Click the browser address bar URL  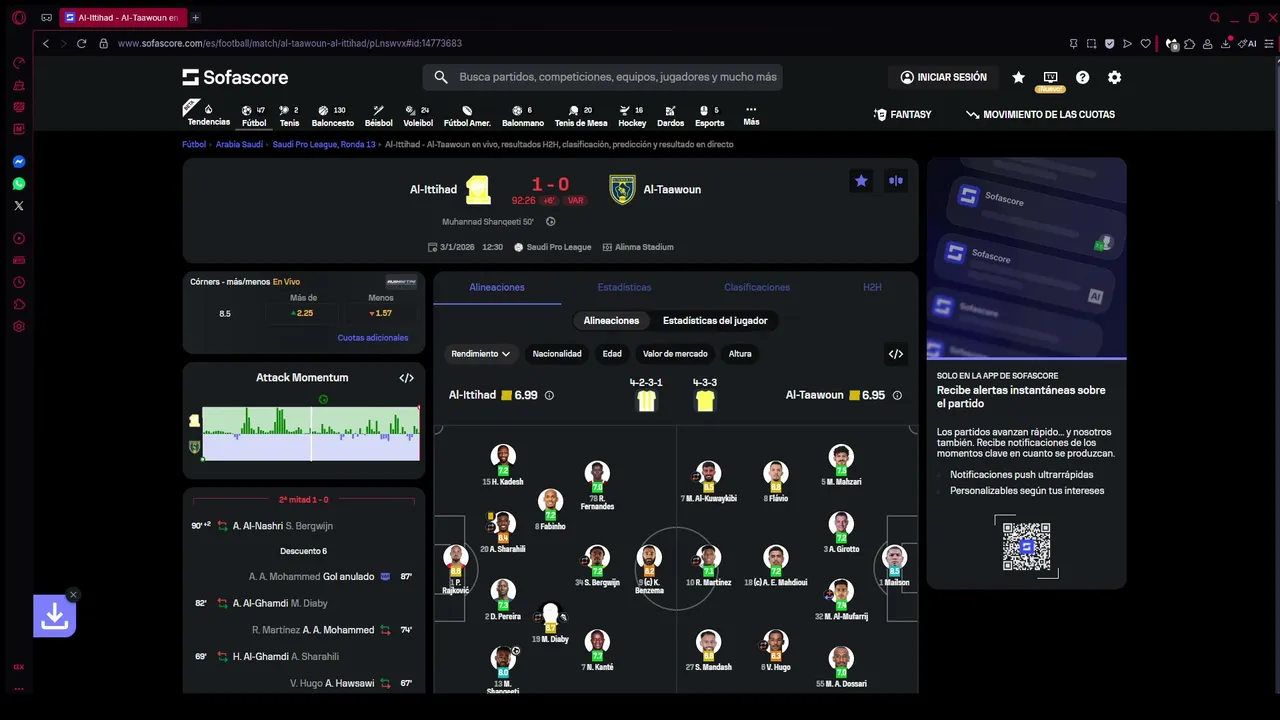coord(290,43)
